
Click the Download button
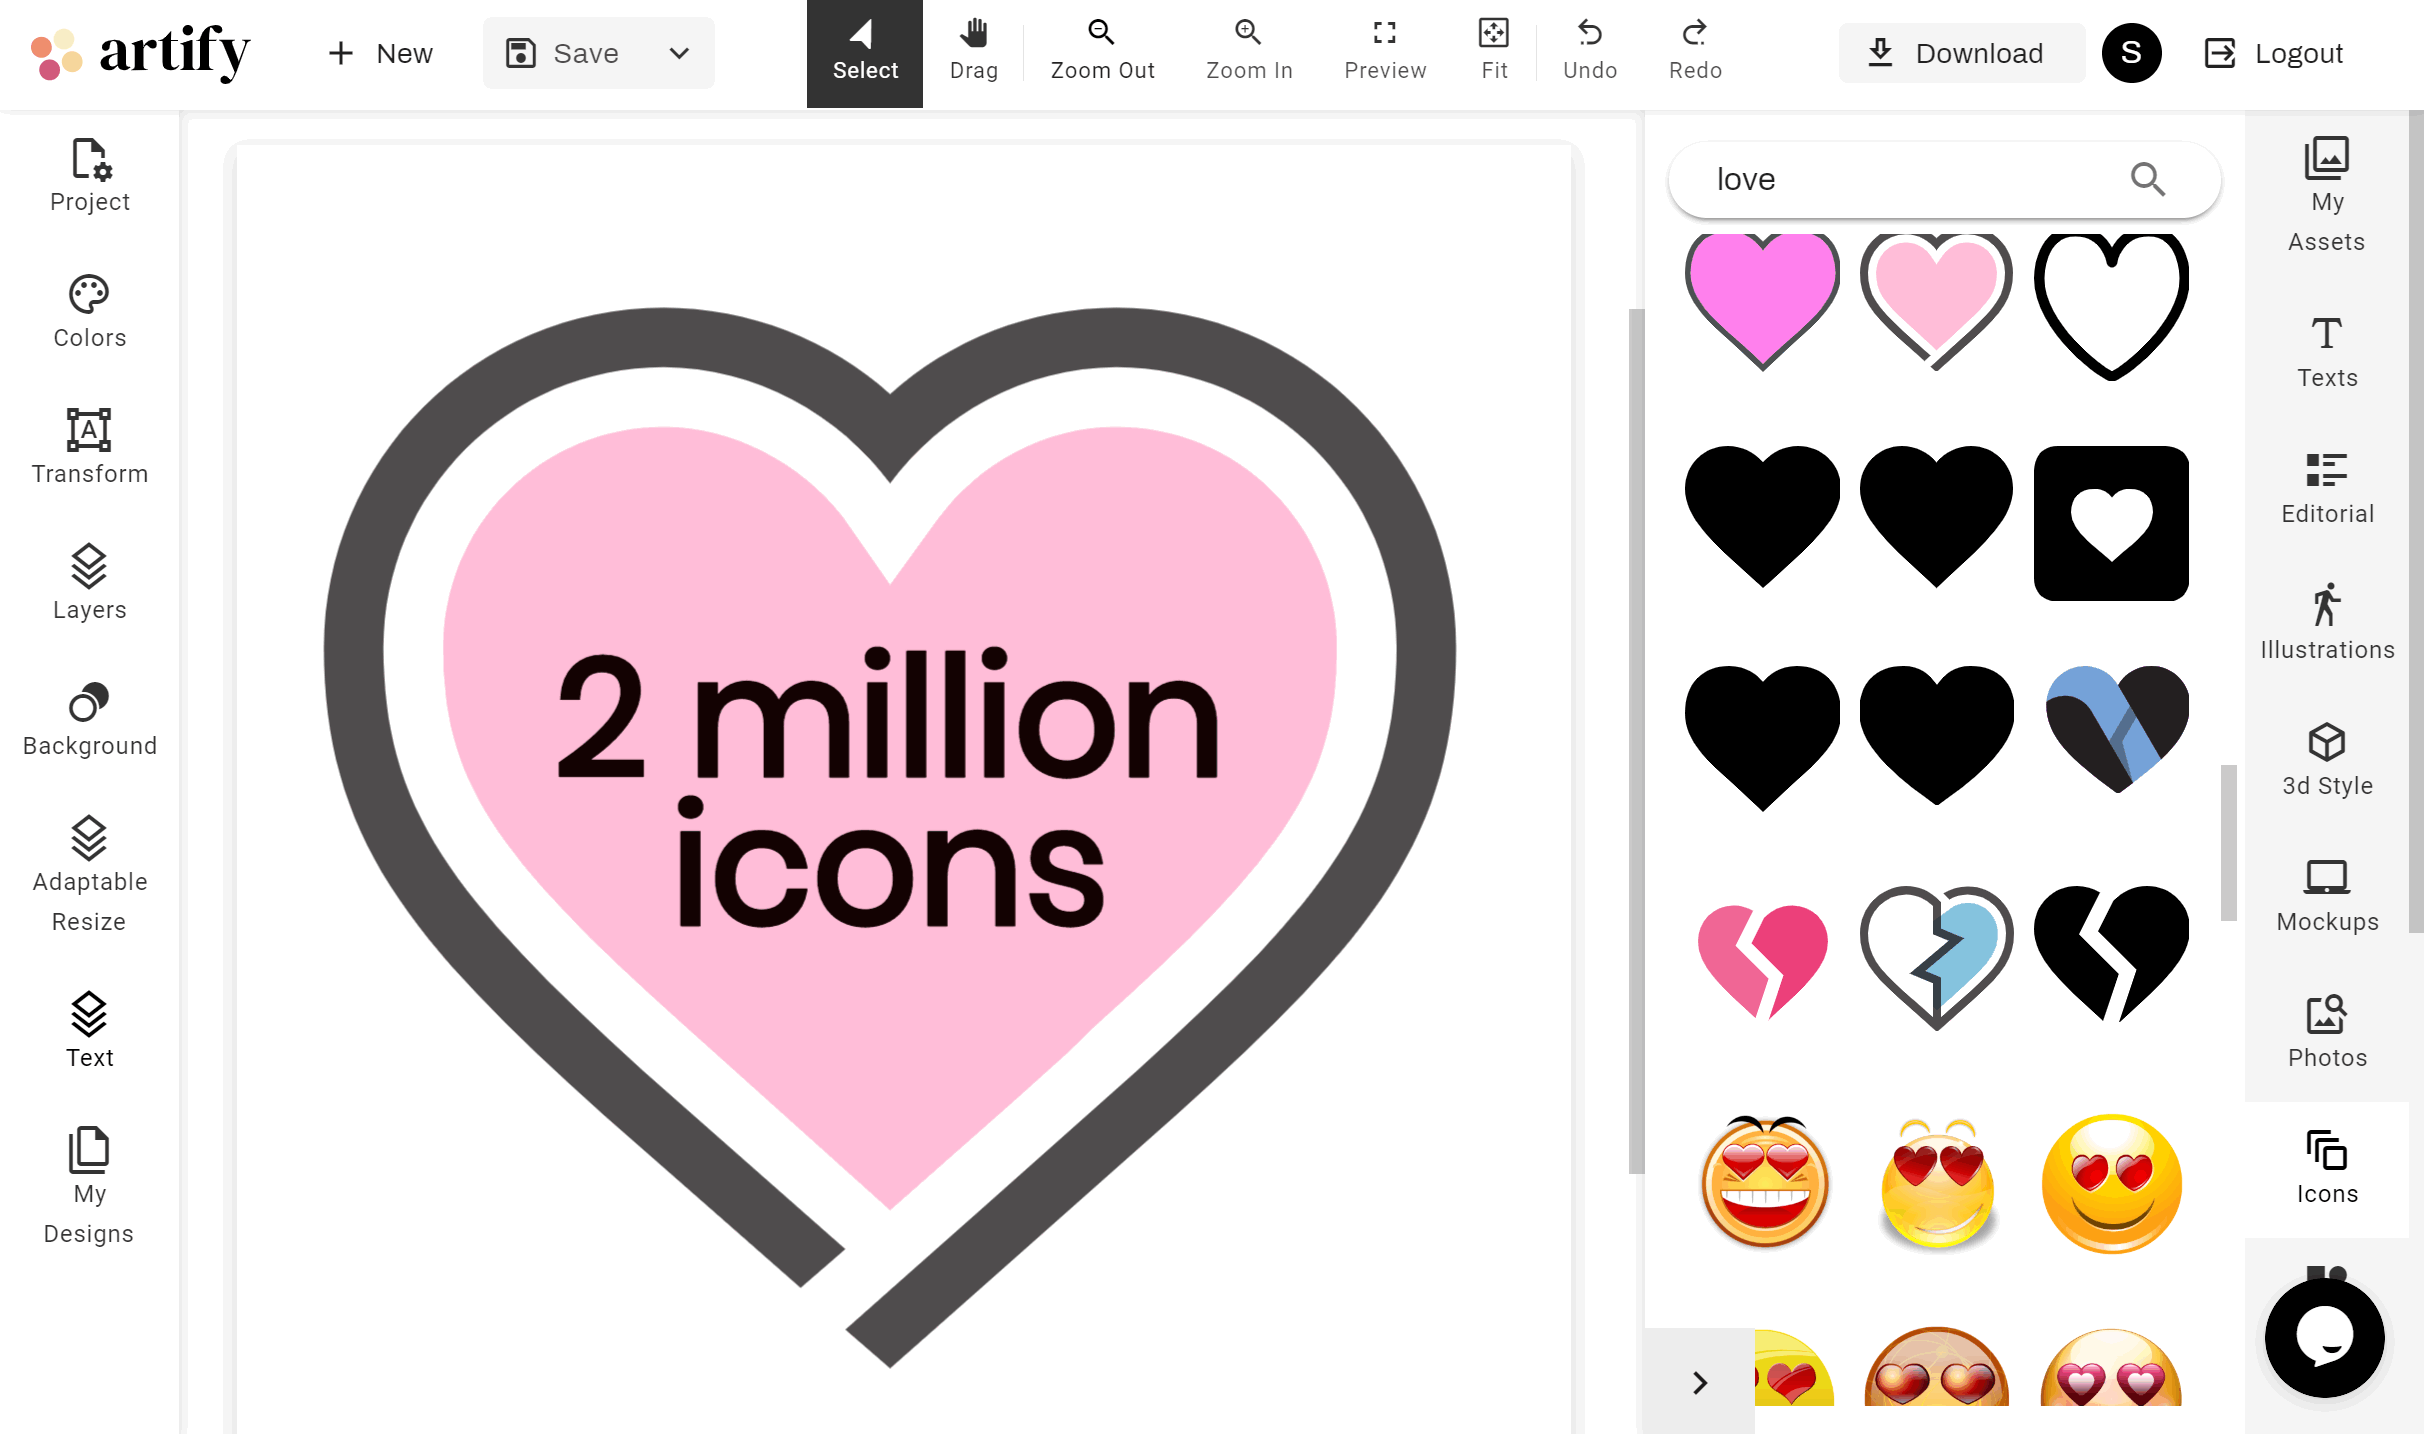[1961, 53]
